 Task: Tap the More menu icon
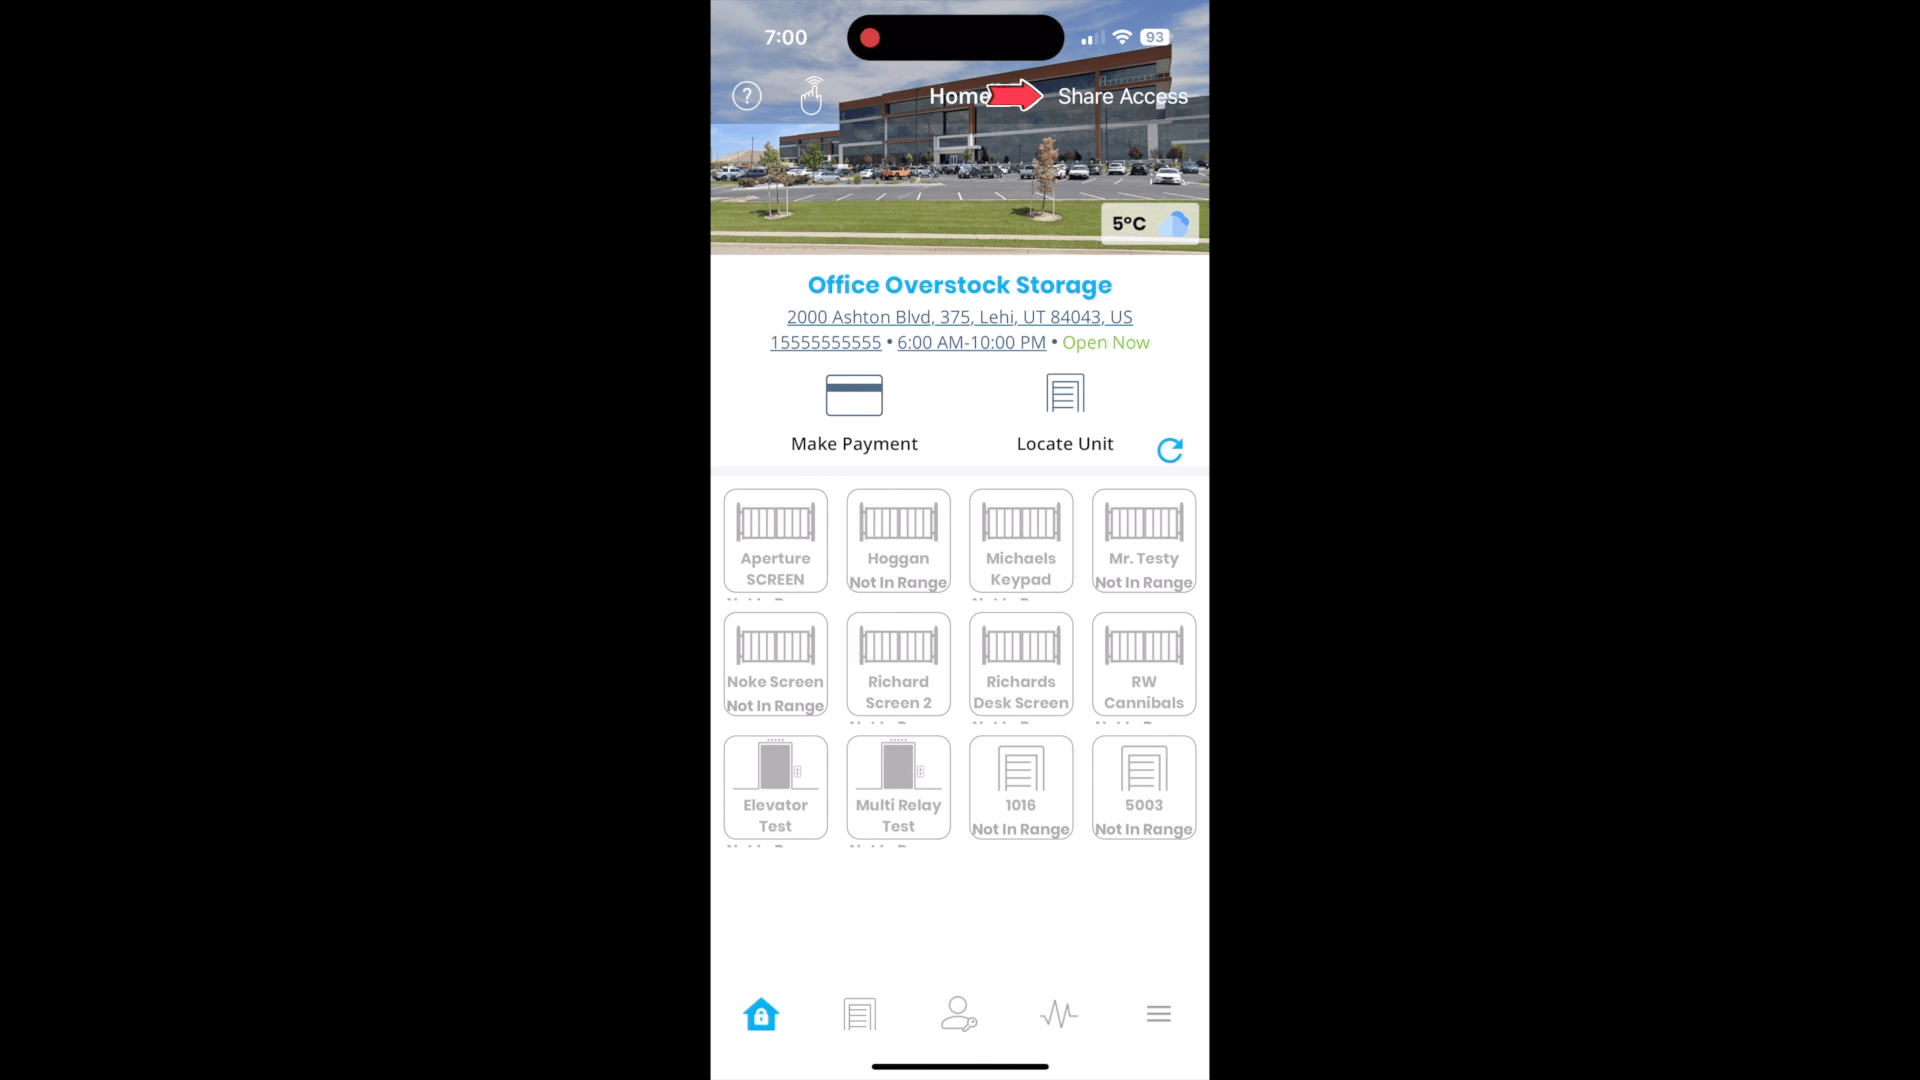click(1158, 1014)
